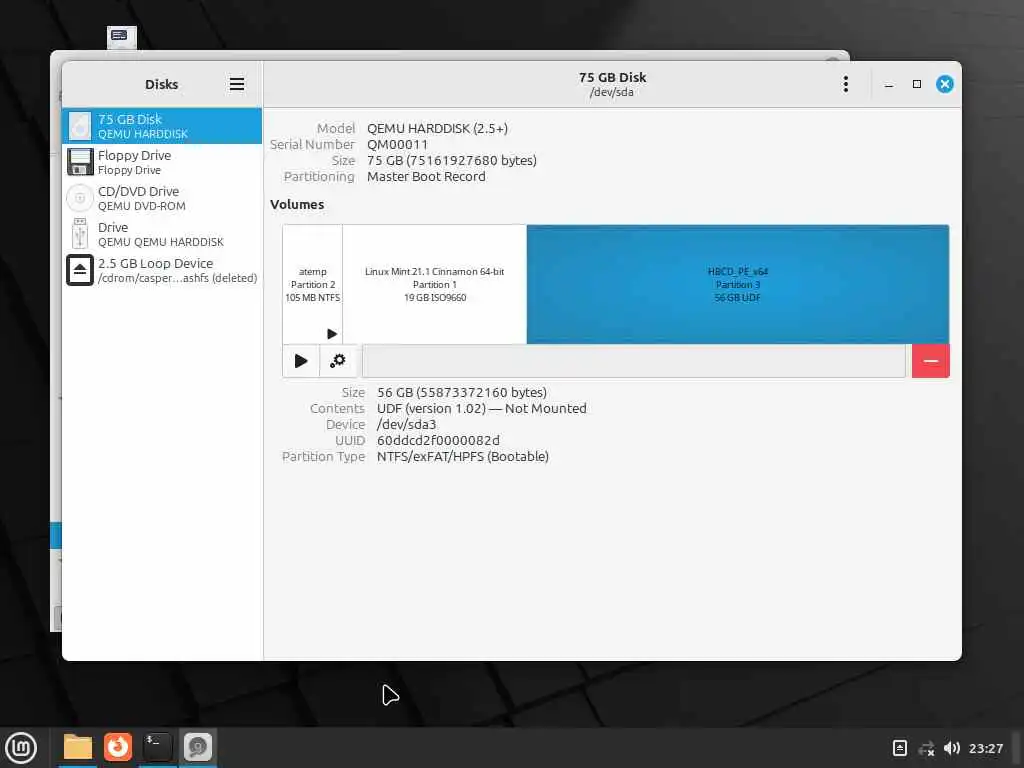This screenshot has height=768, width=1024.
Task: Minimize the Disks window
Action: [x=889, y=84]
